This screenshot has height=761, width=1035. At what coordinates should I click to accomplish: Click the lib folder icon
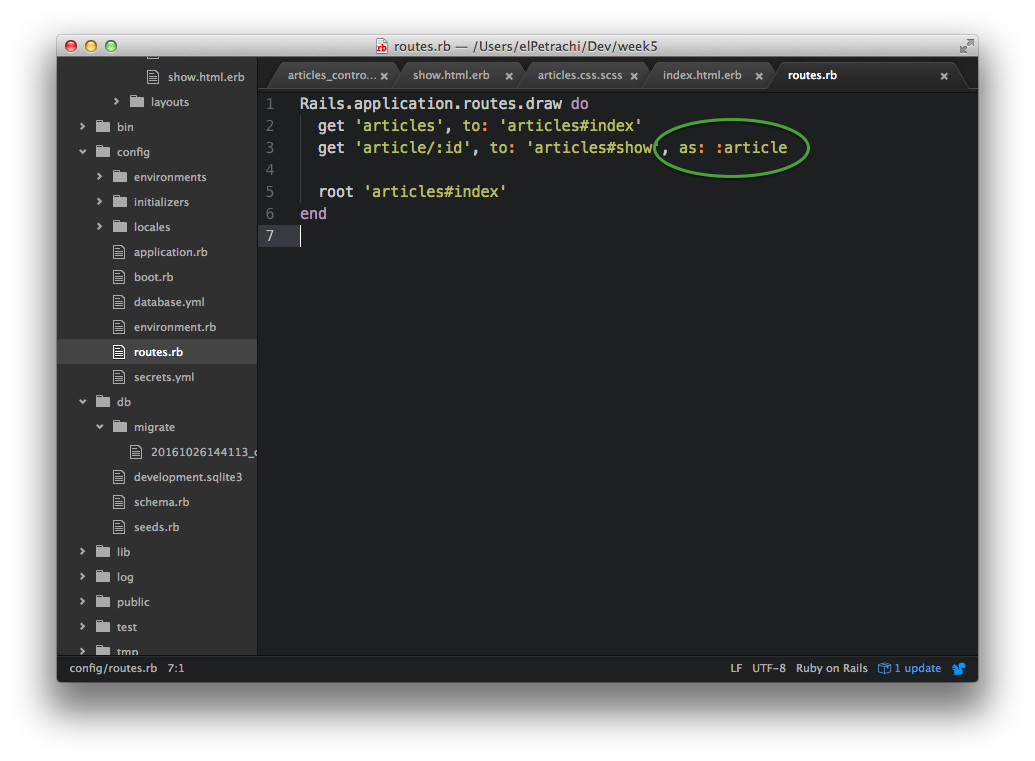pos(103,551)
